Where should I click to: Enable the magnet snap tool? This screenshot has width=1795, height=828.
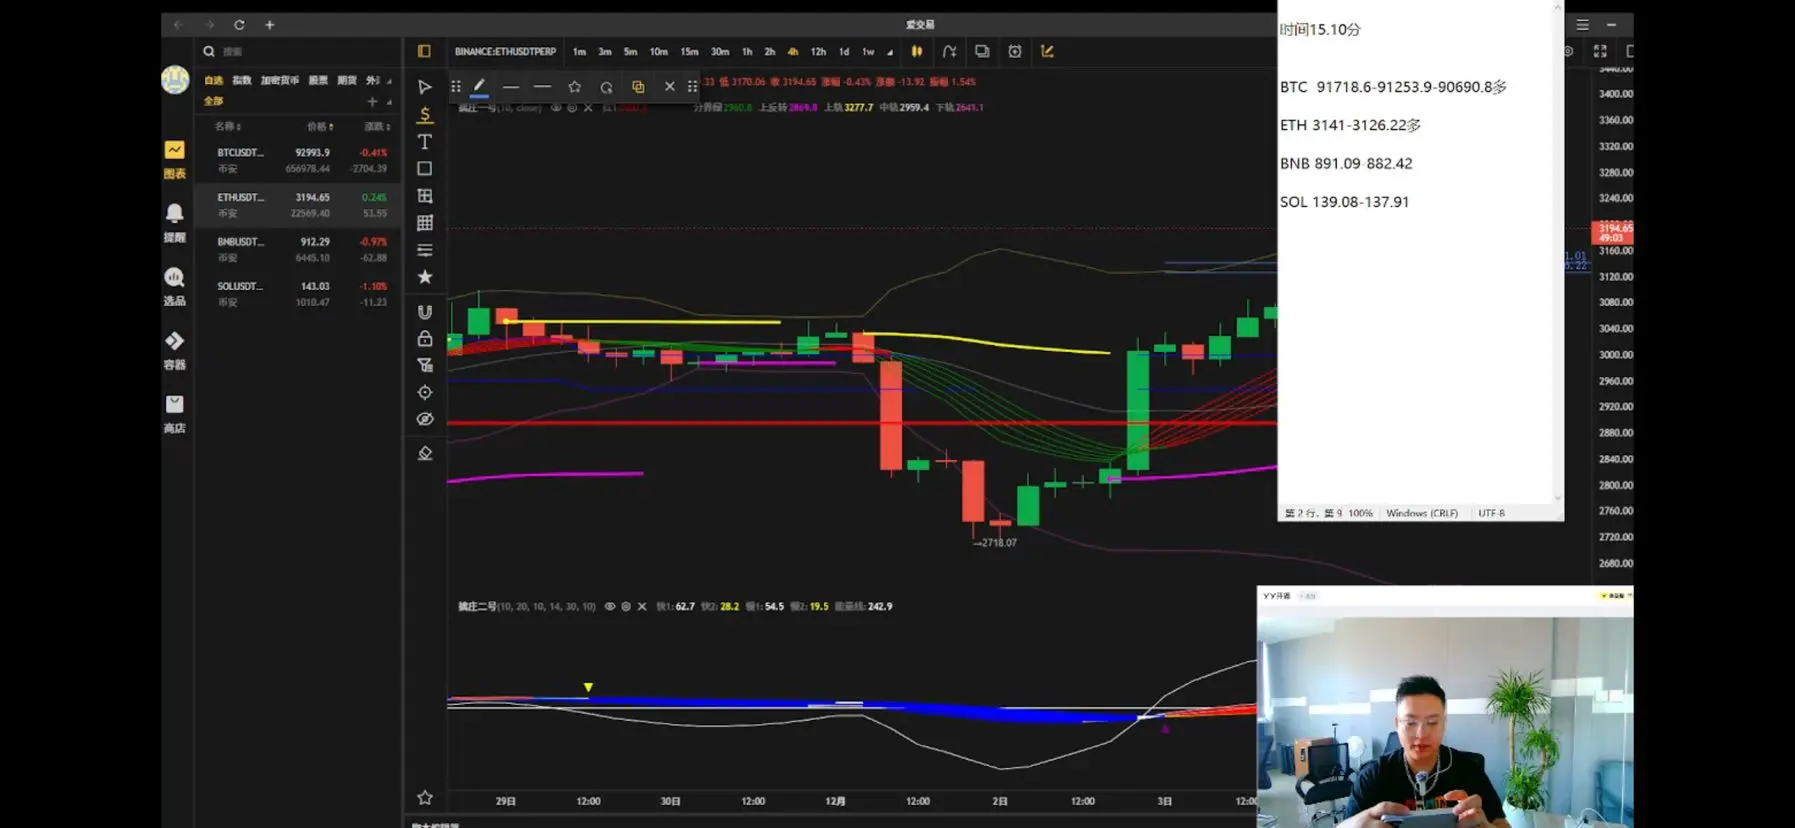424,312
